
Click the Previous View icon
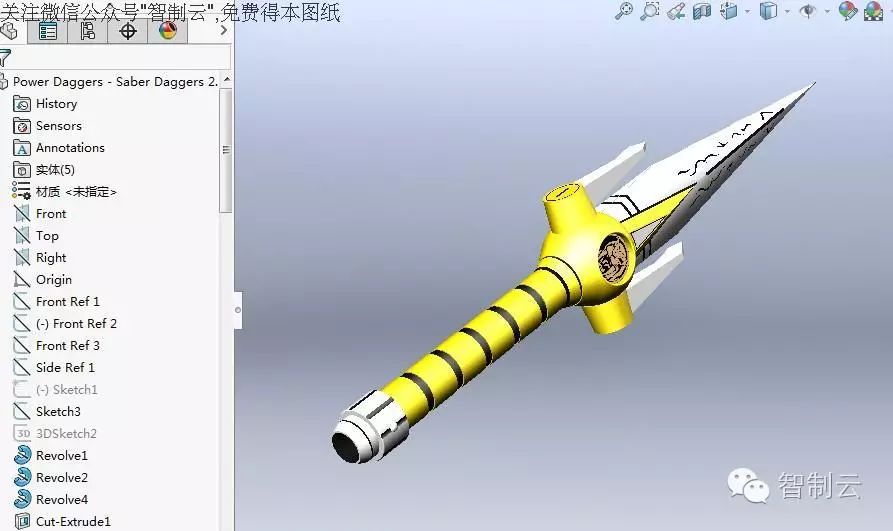676,11
